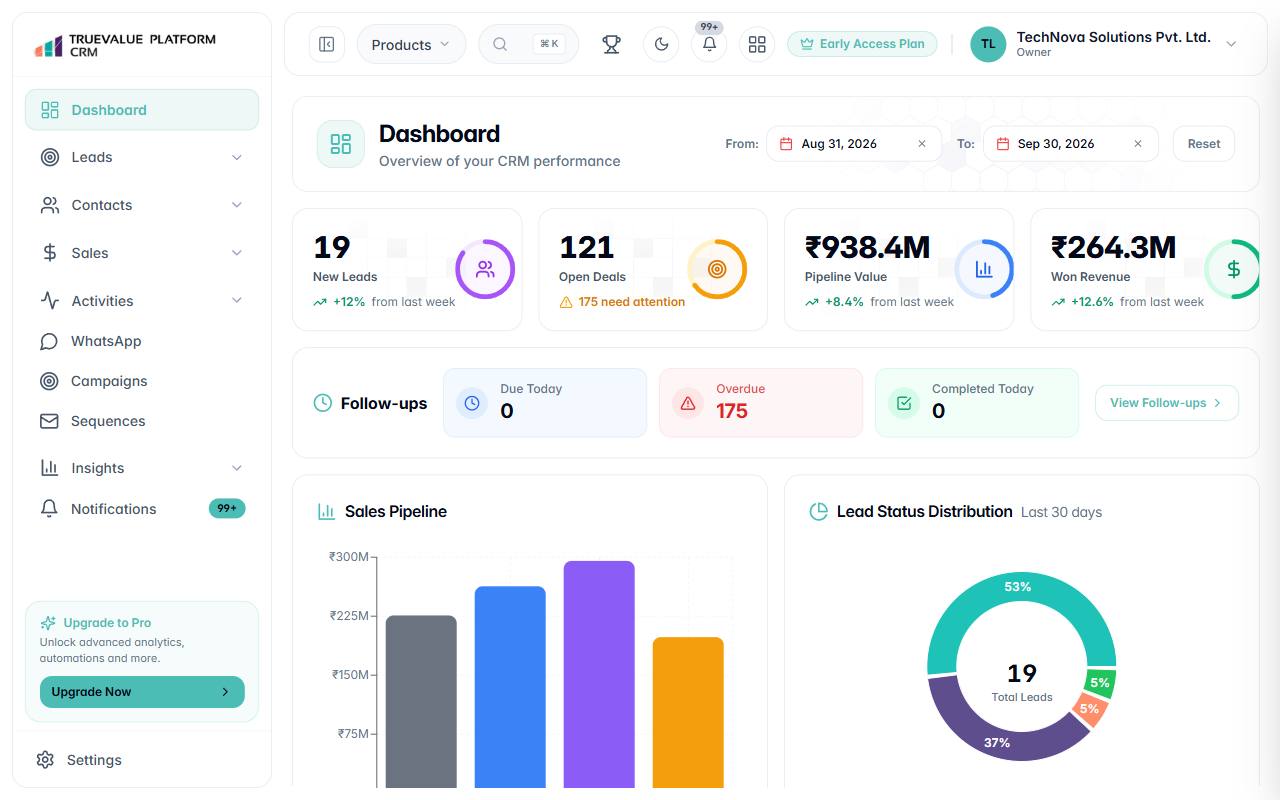The width and height of the screenshot is (1280, 800).
Task: Open WhatsApp in the sidebar
Action: pos(142,341)
